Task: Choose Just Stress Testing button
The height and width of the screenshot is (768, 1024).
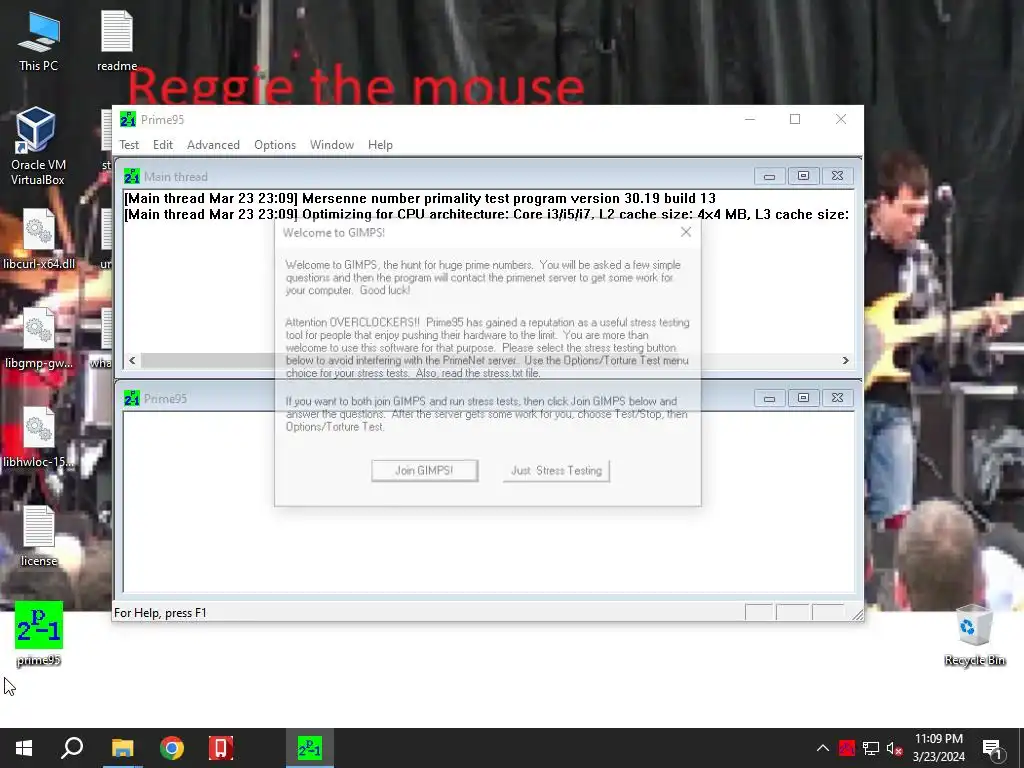Action: pyautogui.click(x=556, y=470)
